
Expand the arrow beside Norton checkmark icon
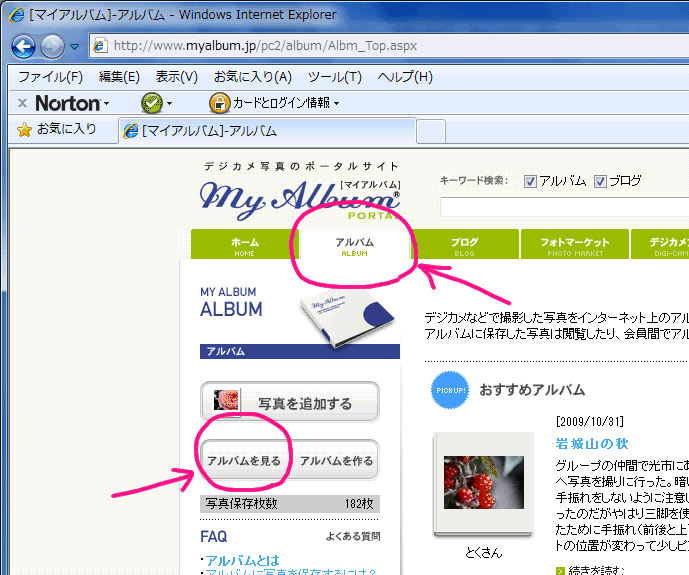click(x=170, y=104)
